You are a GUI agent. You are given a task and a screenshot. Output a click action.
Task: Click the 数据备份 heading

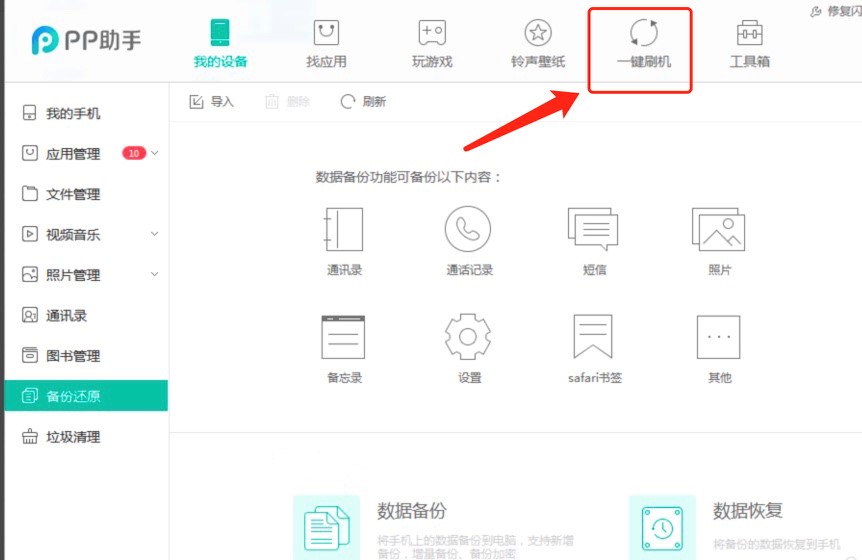[412, 511]
